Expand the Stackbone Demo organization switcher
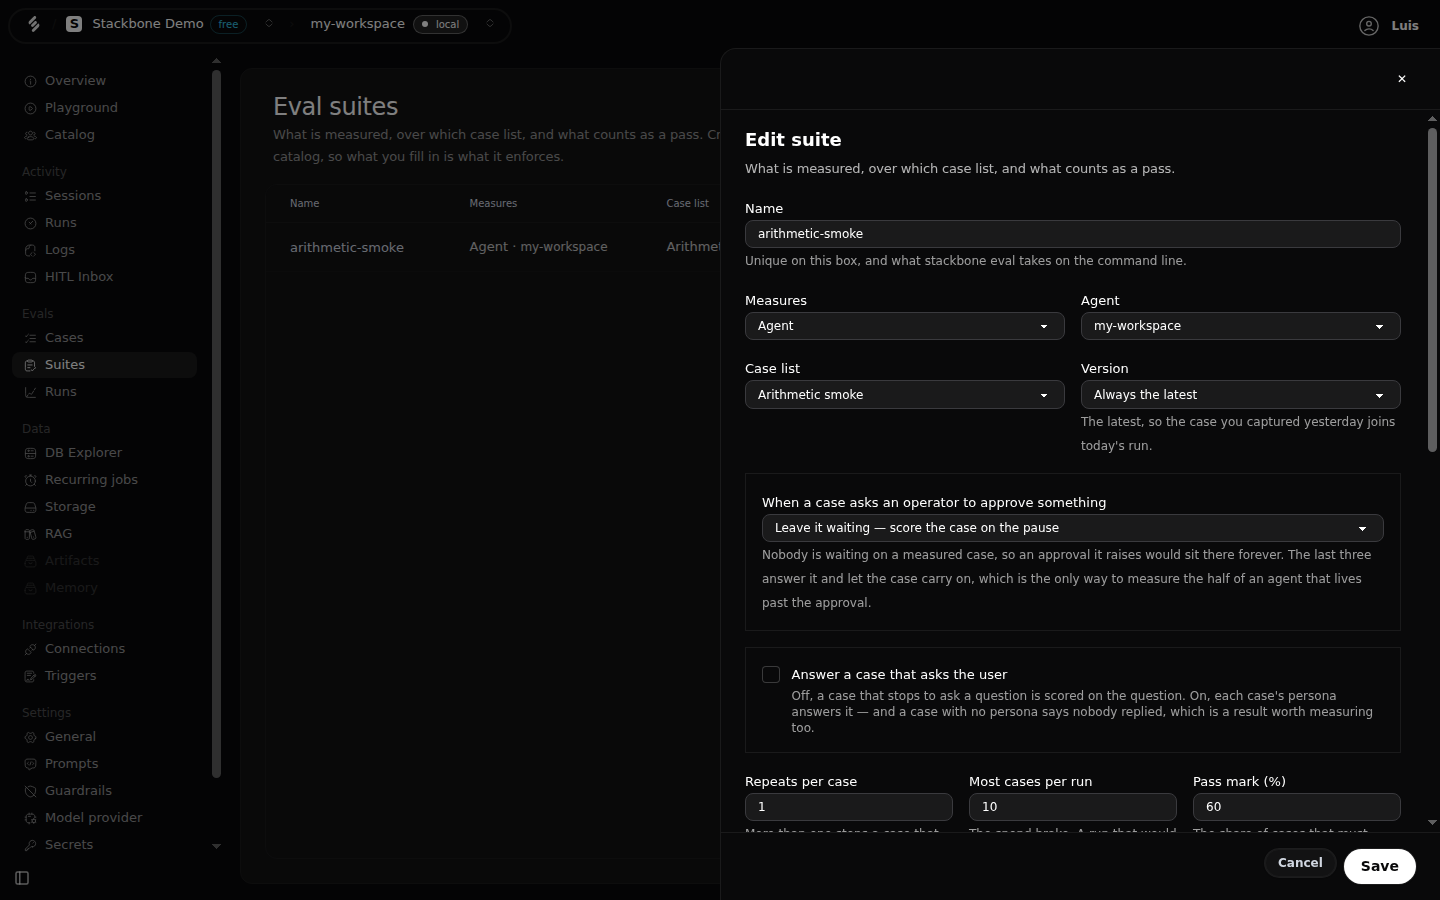 [x=269, y=24]
